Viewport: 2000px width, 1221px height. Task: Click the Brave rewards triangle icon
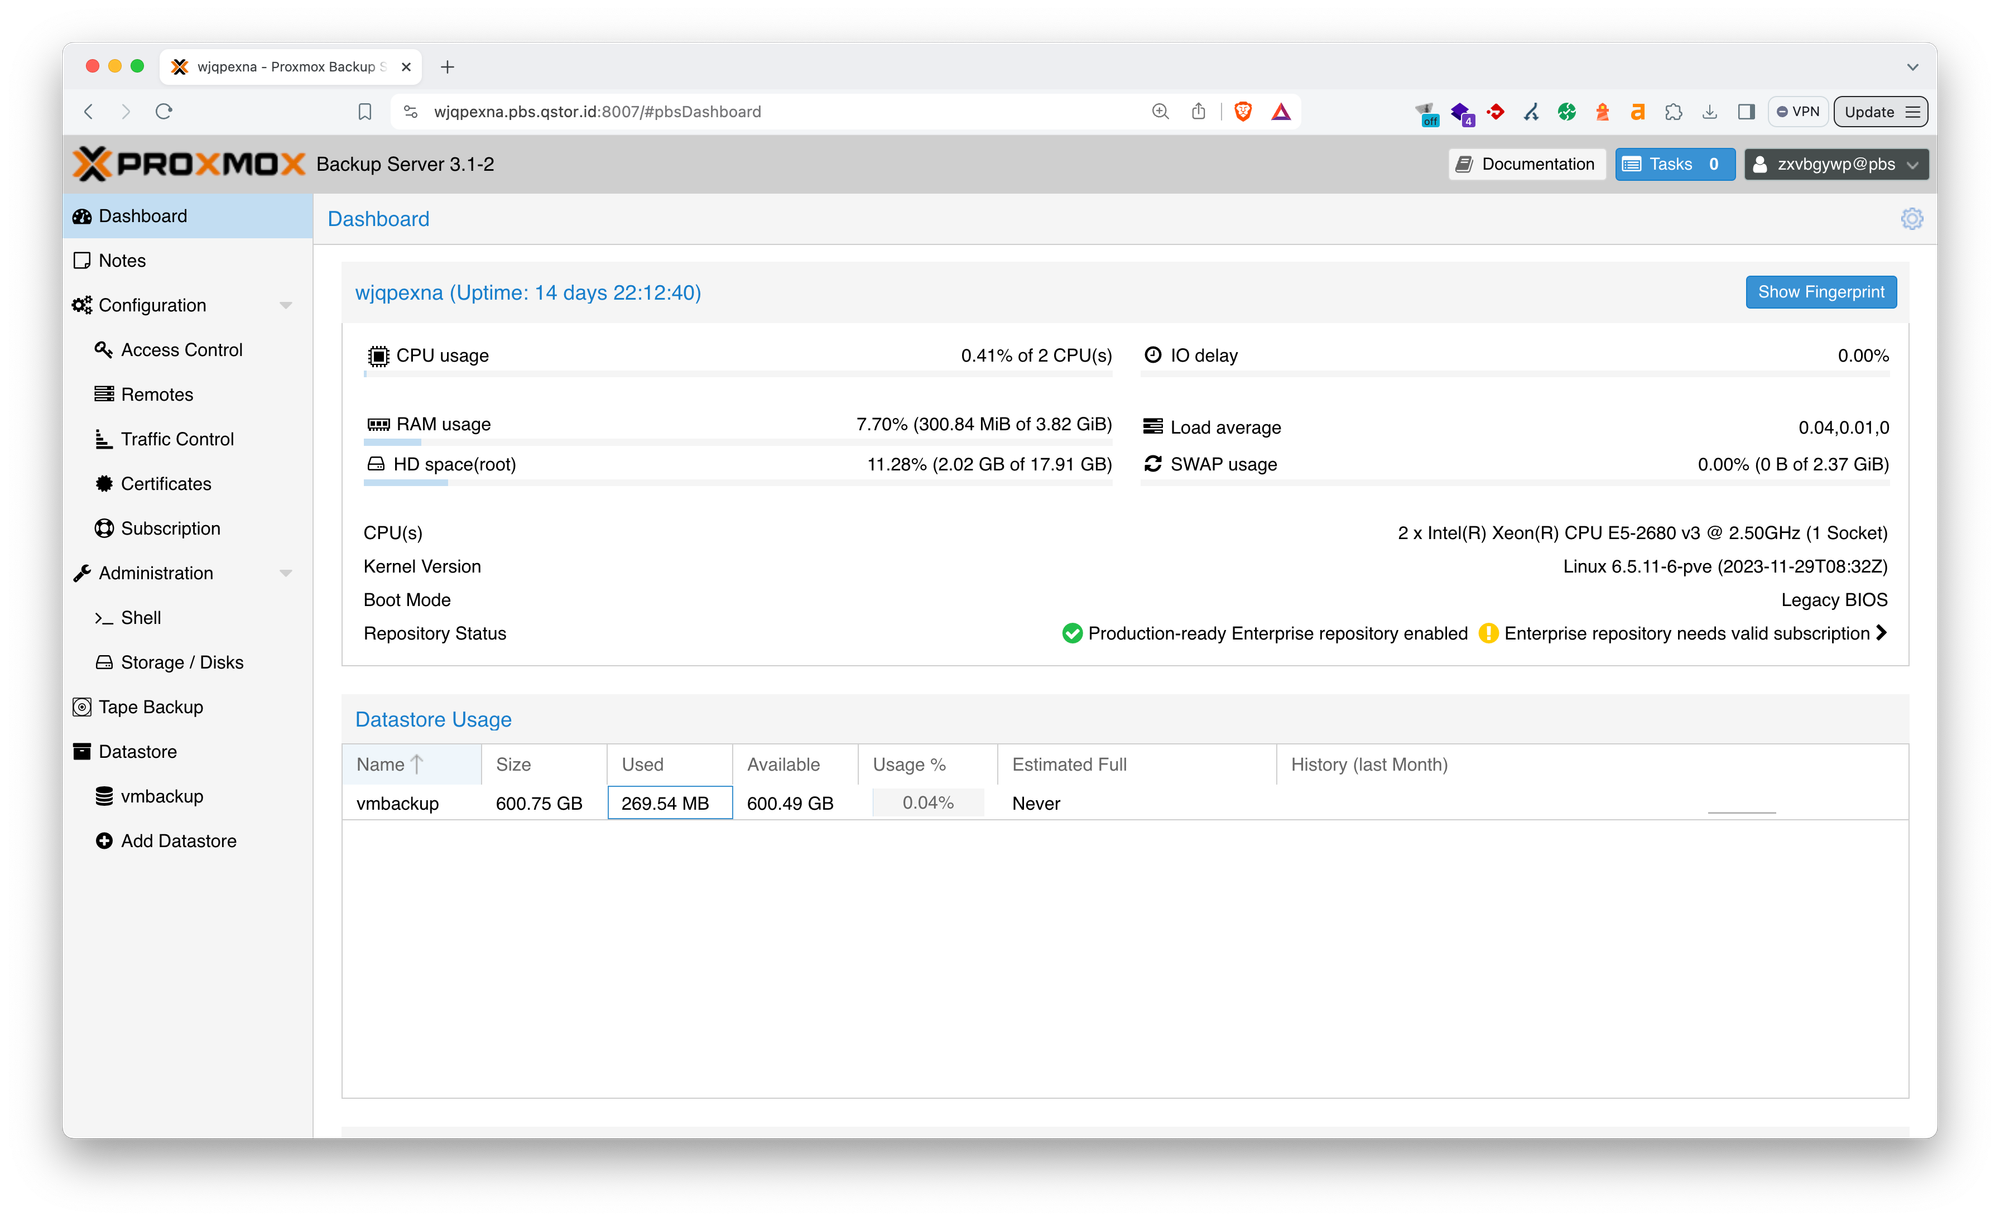click(1281, 111)
